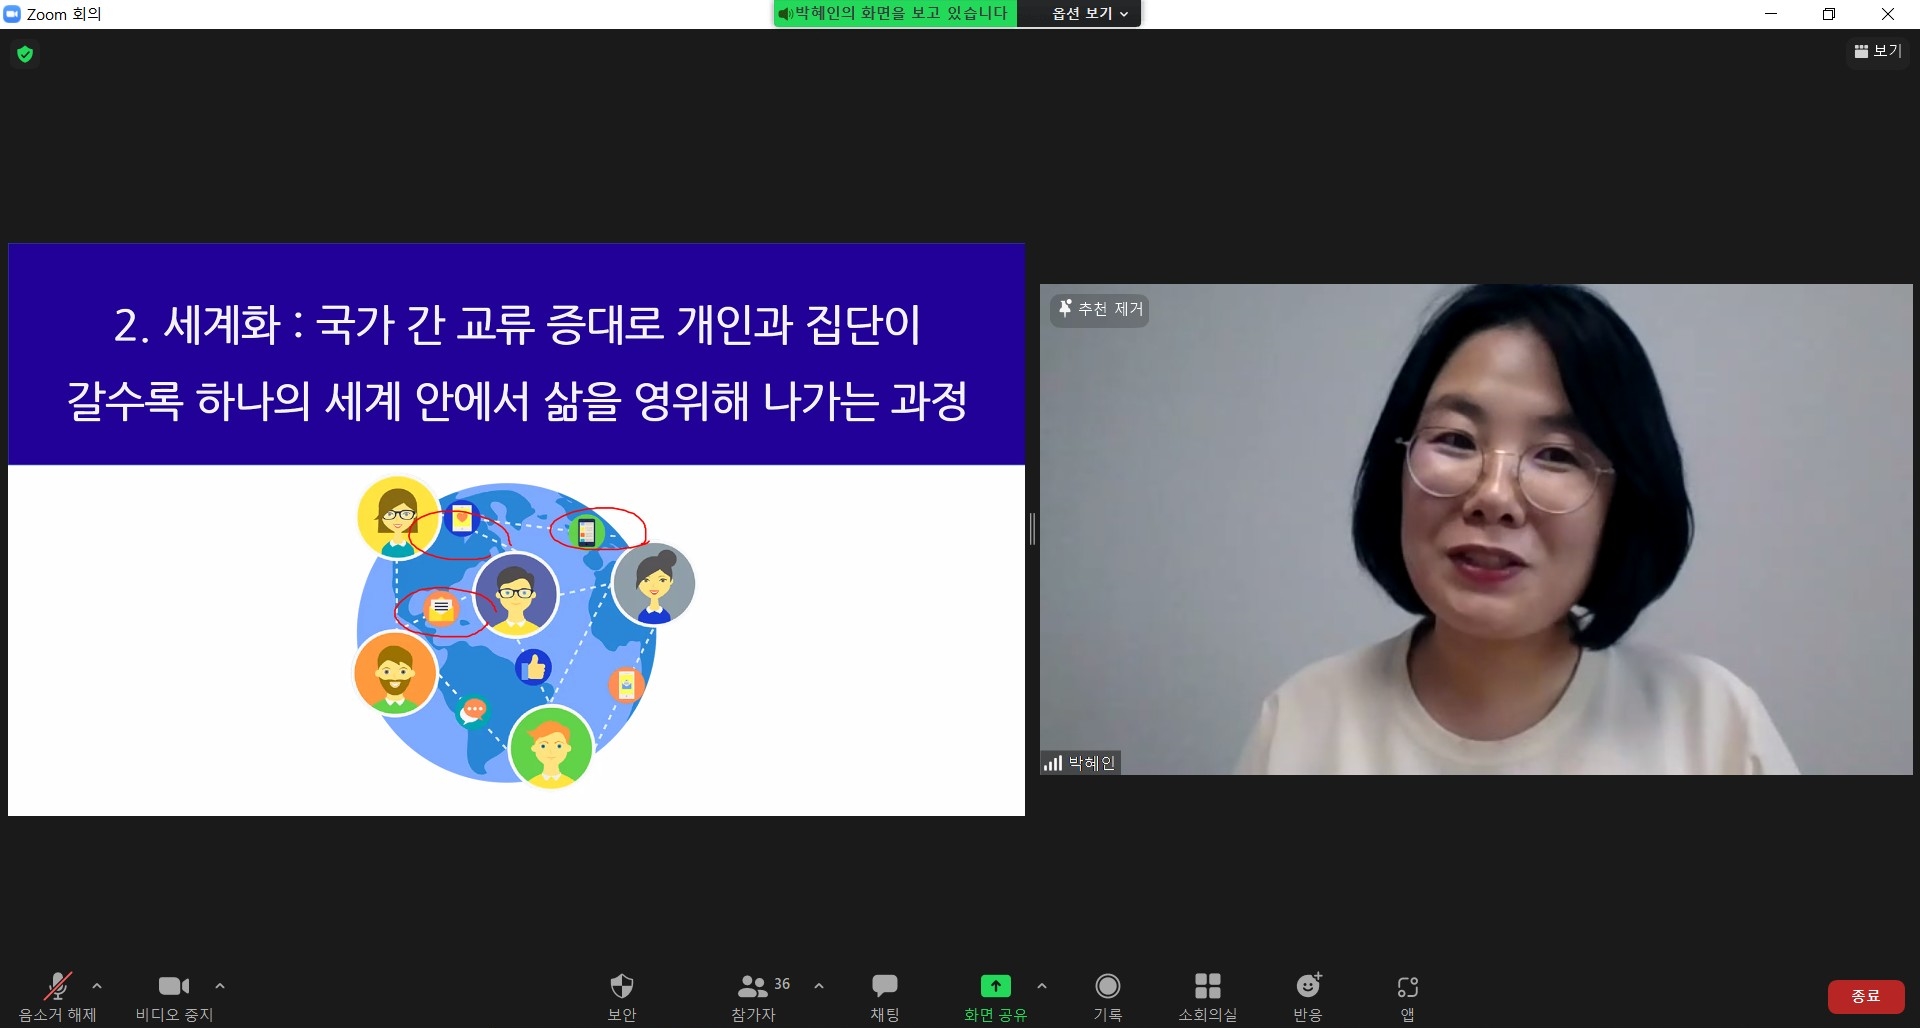Screen dimensions: 1920x1028
Task: Open the 반응 reactions menu
Action: (x=1308, y=997)
